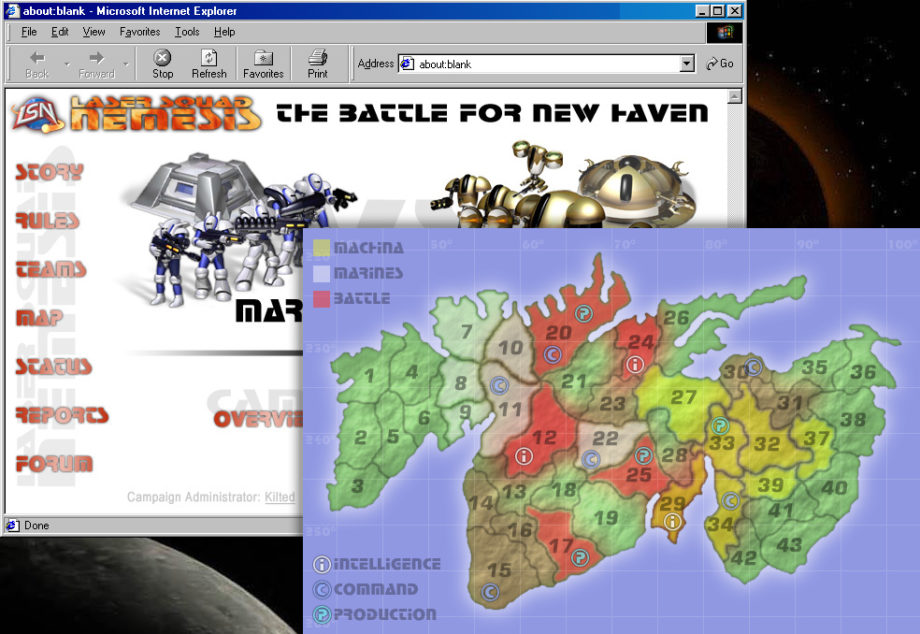Click the Marines color swatch in the legend

pos(322,273)
